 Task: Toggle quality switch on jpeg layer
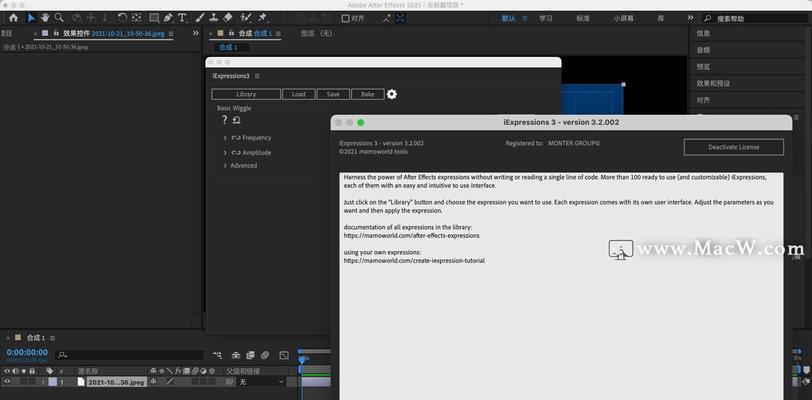[170, 381]
